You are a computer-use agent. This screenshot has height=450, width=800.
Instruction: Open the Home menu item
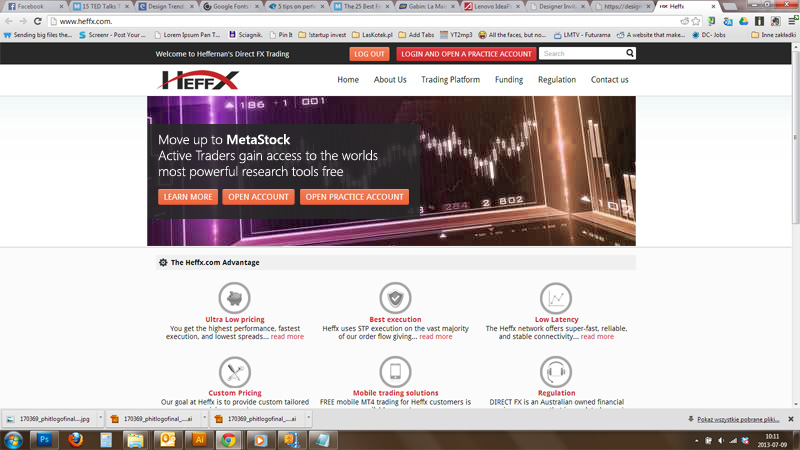pos(348,80)
